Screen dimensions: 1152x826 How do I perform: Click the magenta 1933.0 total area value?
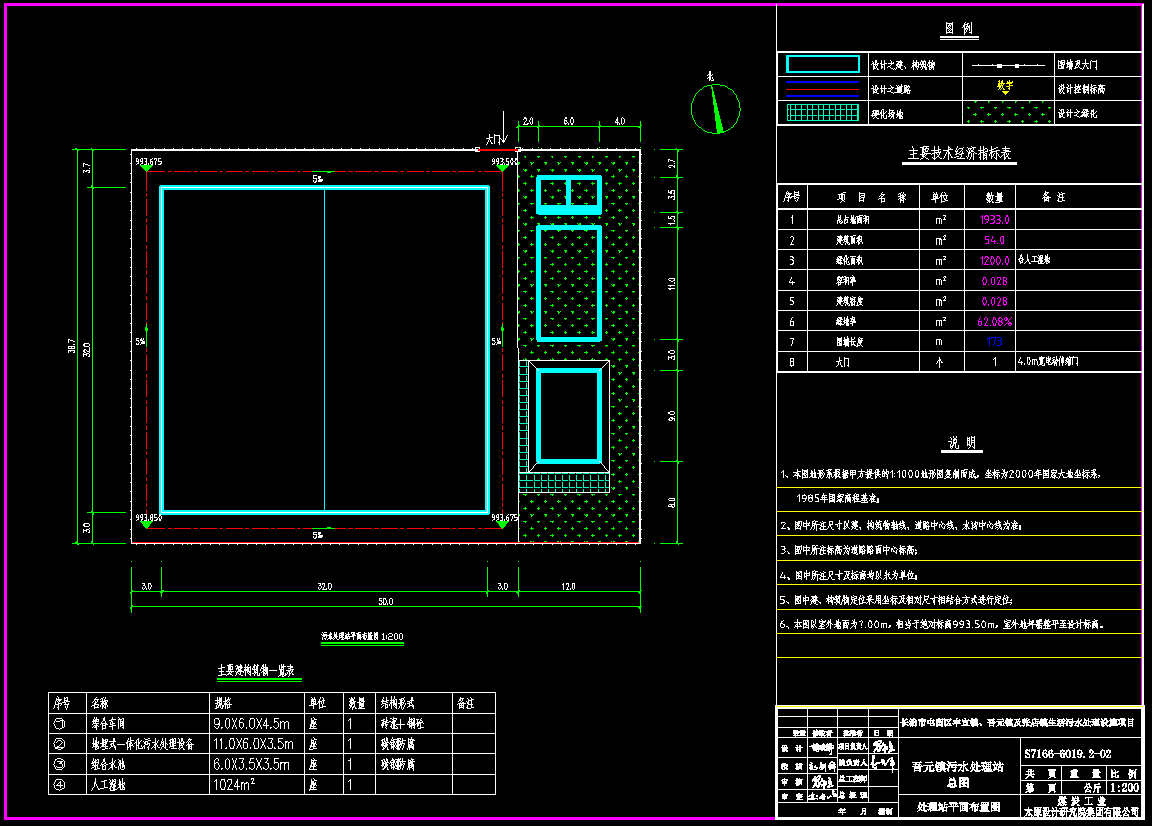pos(993,220)
